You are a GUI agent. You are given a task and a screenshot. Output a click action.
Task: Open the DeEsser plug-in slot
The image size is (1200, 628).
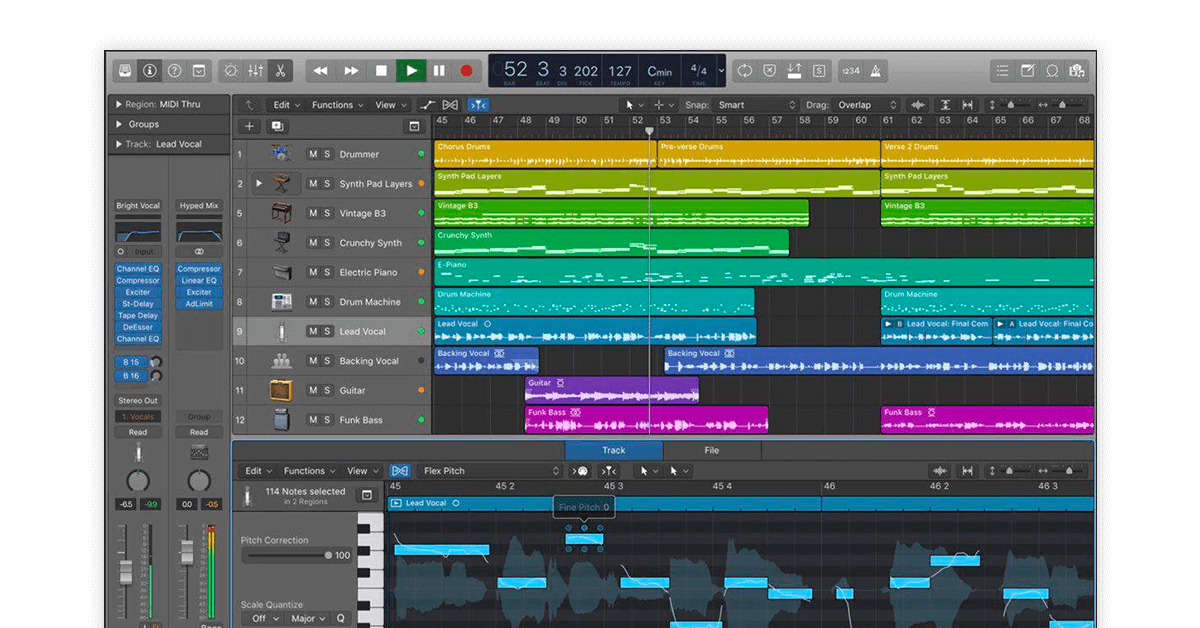[138, 327]
